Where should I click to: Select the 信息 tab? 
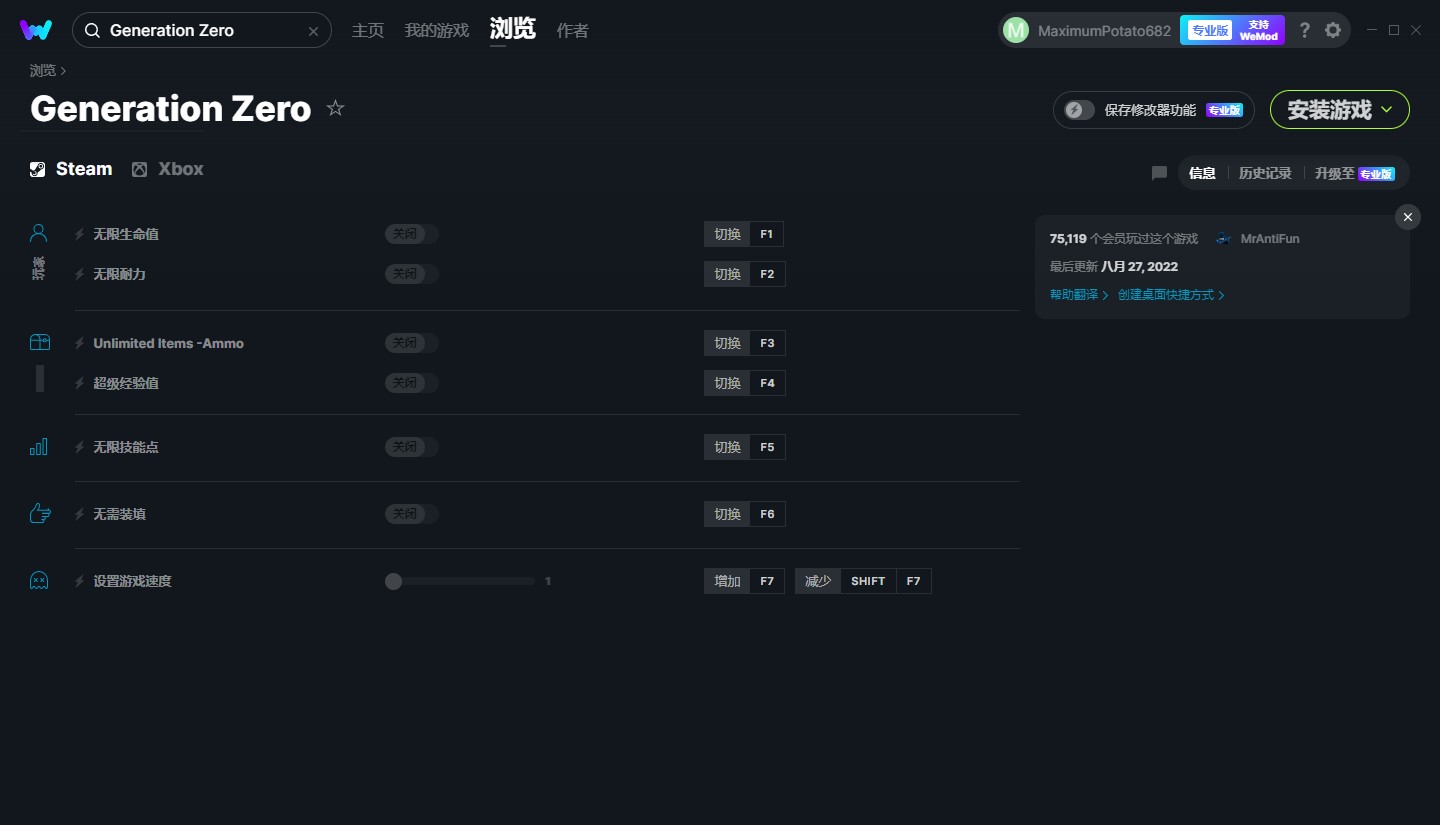tap(1202, 173)
